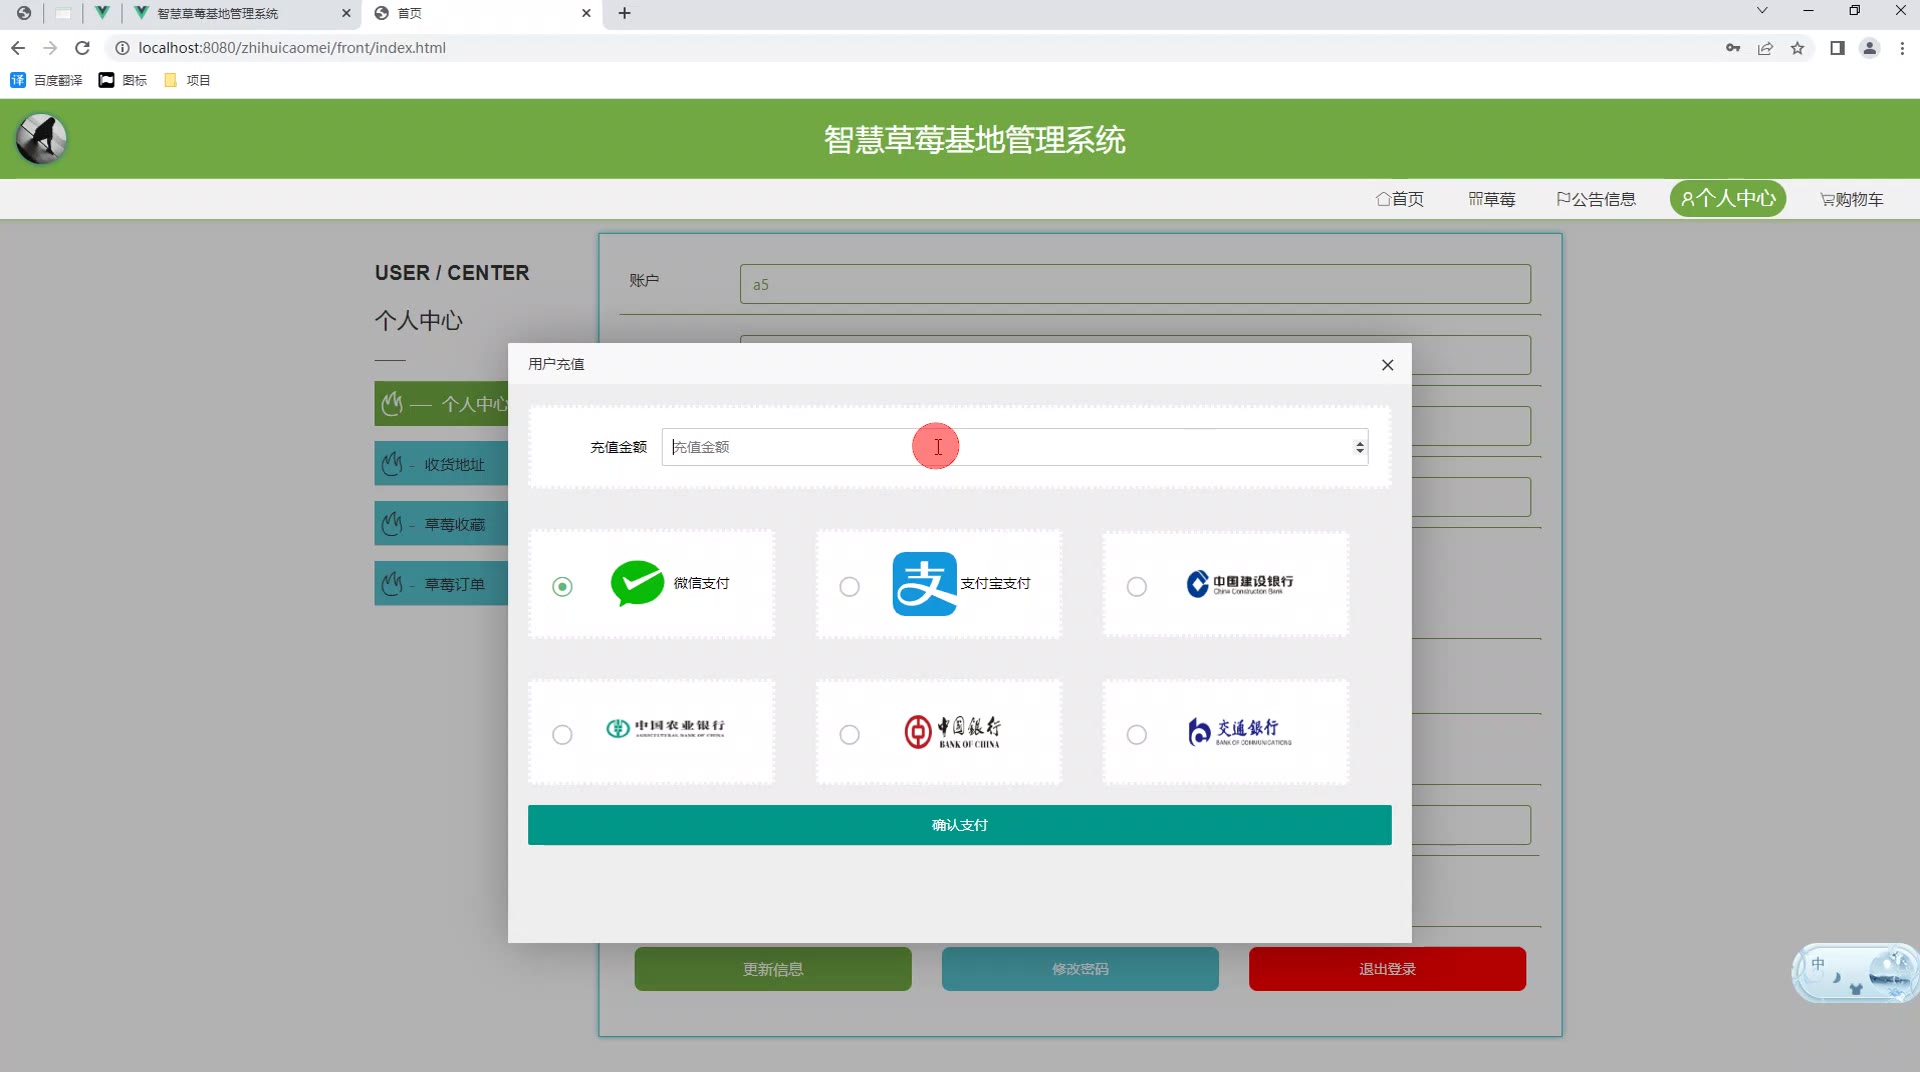This screenshot has width=1920, height=1072.
Task: Click the flame icon beside 收货地址
Action: click(391, 464)
